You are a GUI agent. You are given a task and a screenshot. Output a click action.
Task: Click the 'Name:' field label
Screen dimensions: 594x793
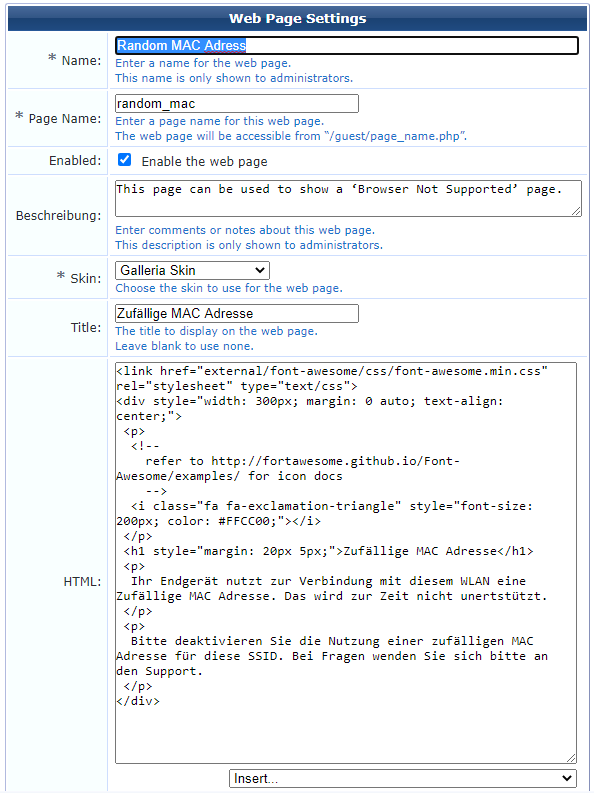pos(81,61)
